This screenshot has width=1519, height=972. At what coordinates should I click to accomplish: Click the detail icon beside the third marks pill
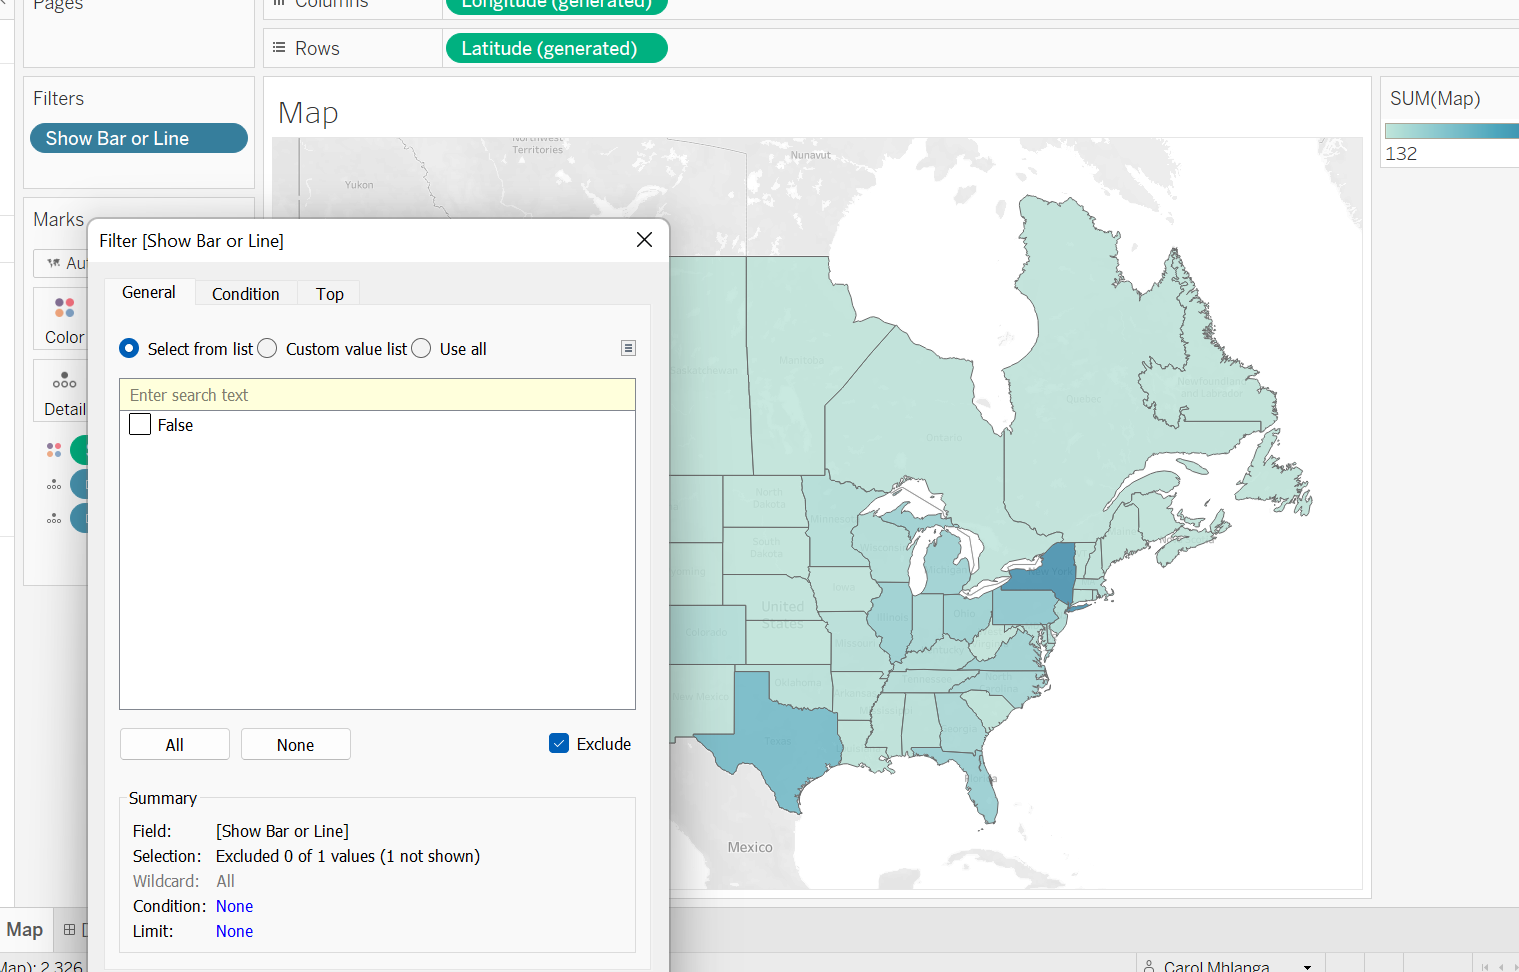coord(54,519)
